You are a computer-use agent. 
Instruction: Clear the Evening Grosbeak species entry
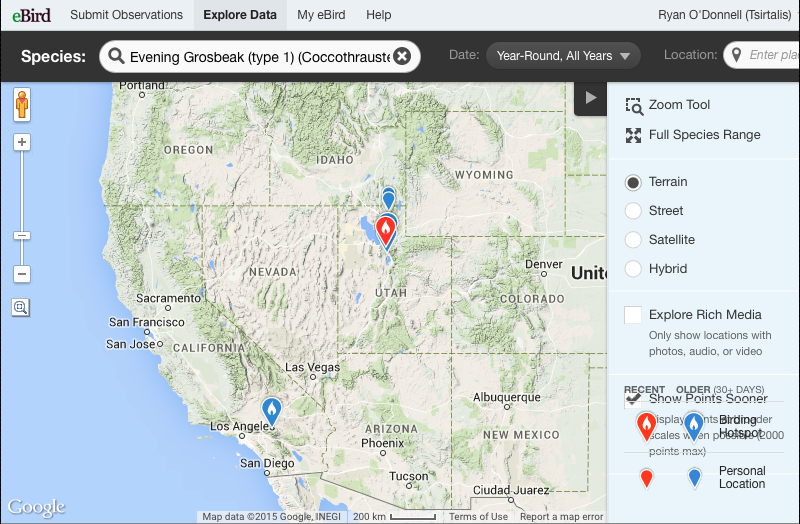[x=402, y=56]
